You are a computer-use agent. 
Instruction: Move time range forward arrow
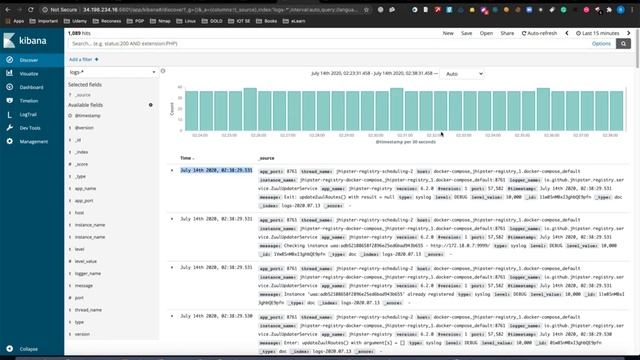click(629, 33)
